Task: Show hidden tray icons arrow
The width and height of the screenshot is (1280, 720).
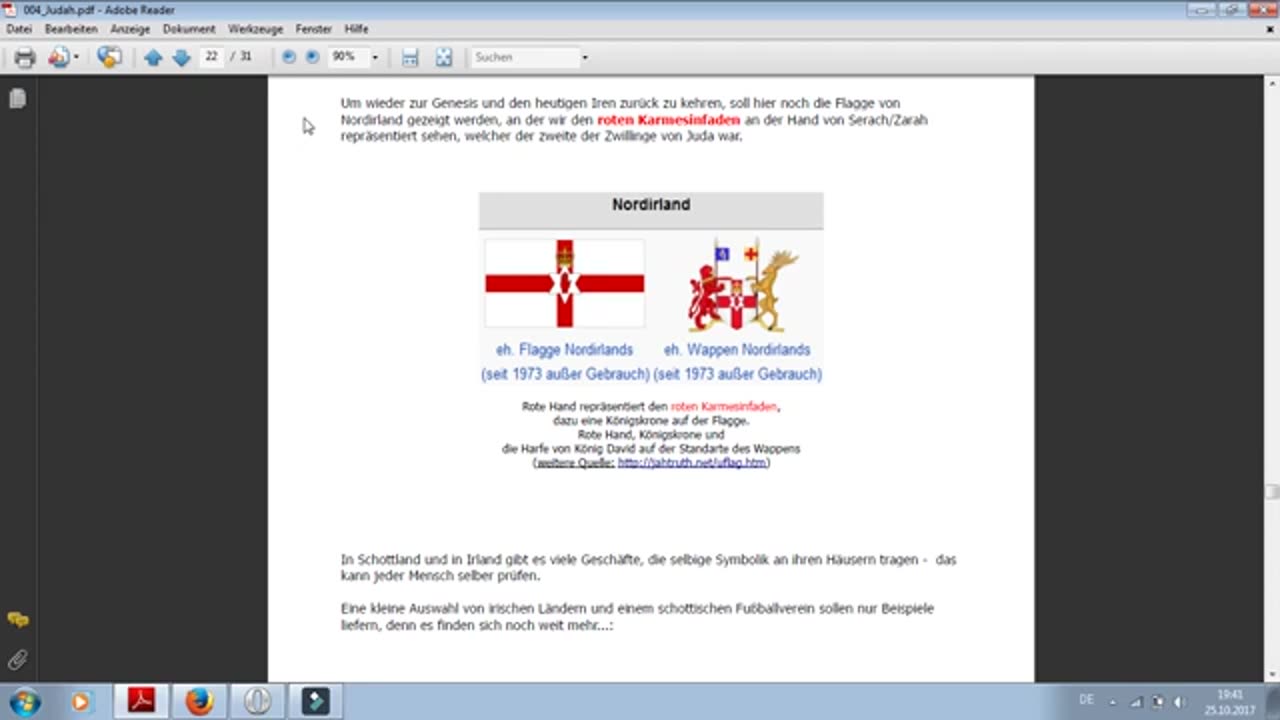Action: pos(1113,702)
